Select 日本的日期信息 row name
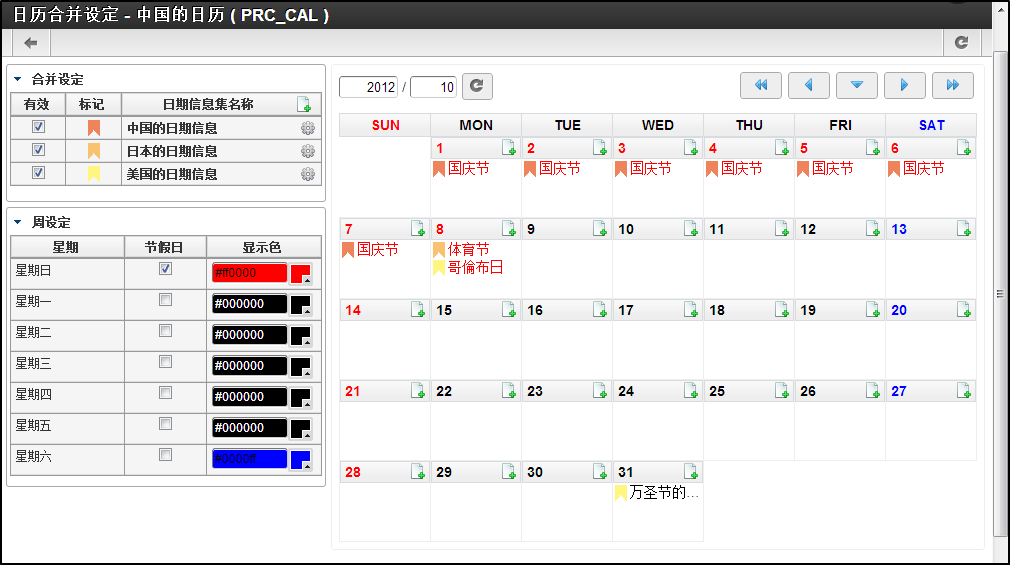 172,151
